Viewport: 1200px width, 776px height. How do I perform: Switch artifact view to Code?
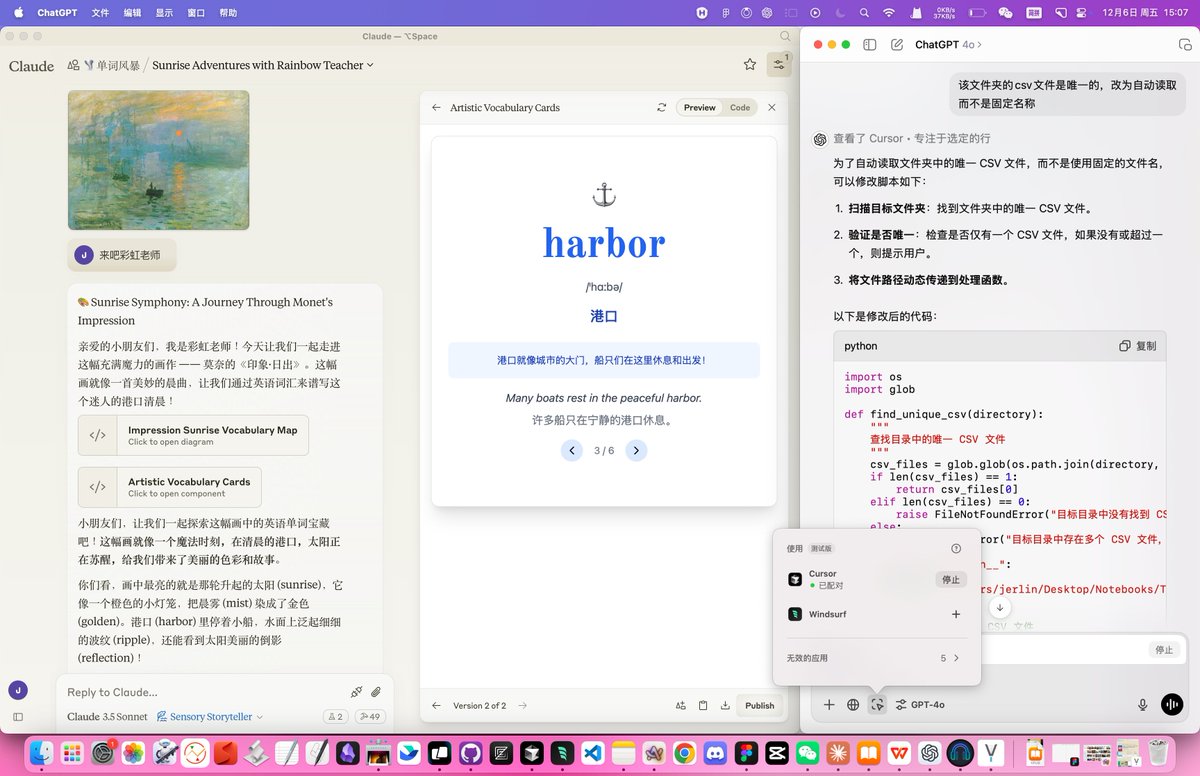click(x=740, y=107)
